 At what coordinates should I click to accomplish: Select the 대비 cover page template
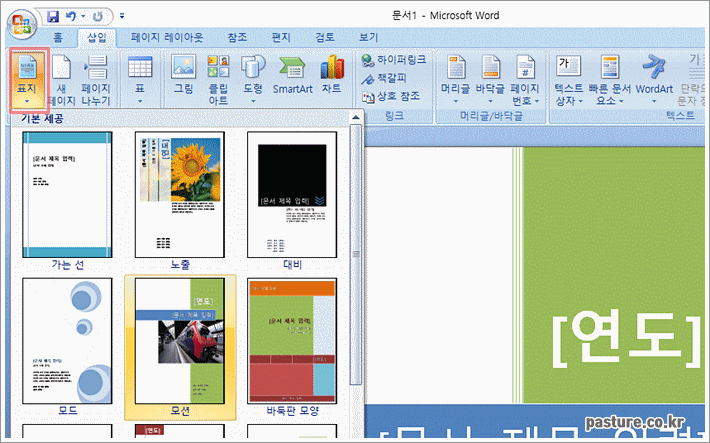click(292, 201)
